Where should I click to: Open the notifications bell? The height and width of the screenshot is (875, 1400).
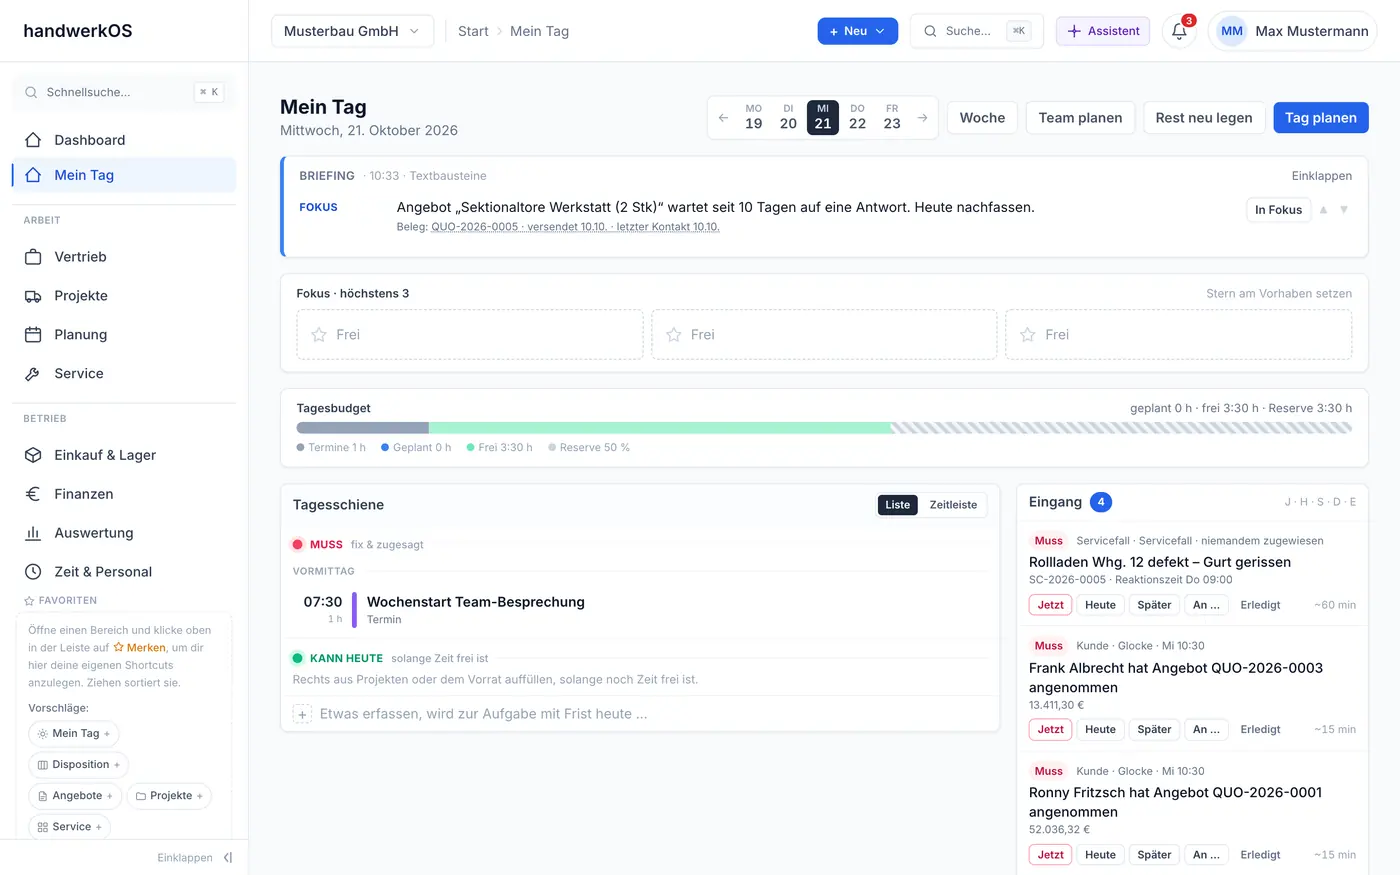coord(1179,31)
